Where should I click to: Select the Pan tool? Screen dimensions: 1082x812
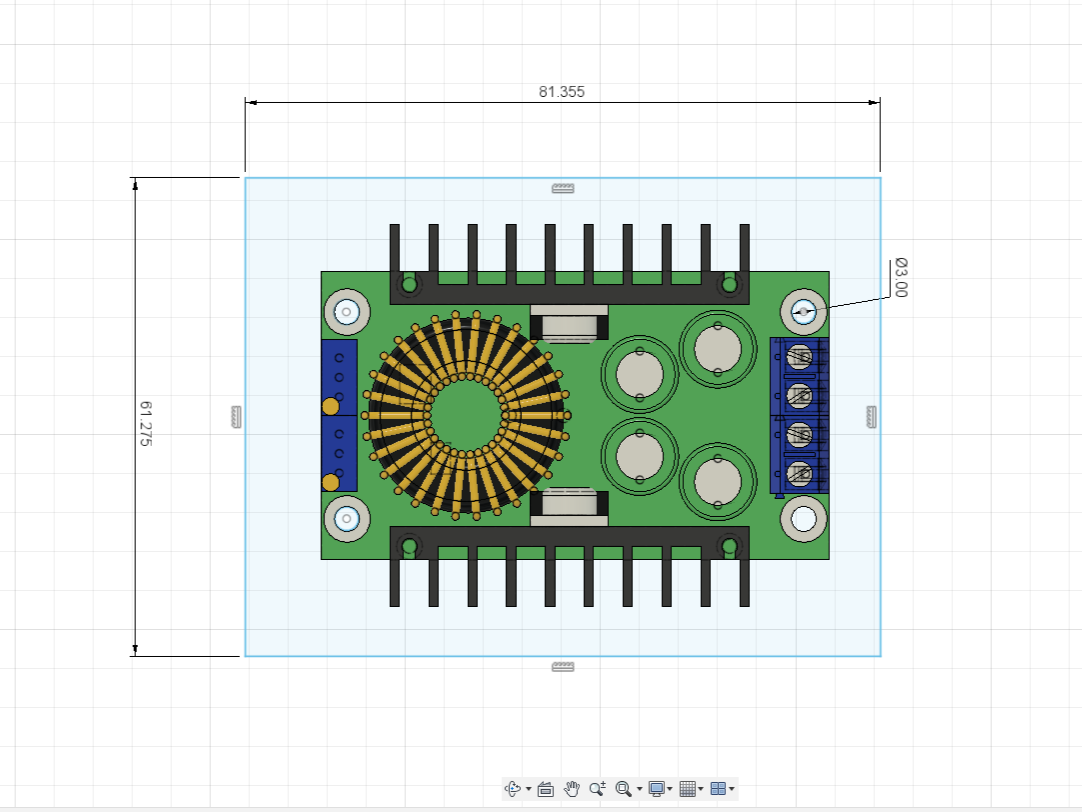(x=572, y=789)
